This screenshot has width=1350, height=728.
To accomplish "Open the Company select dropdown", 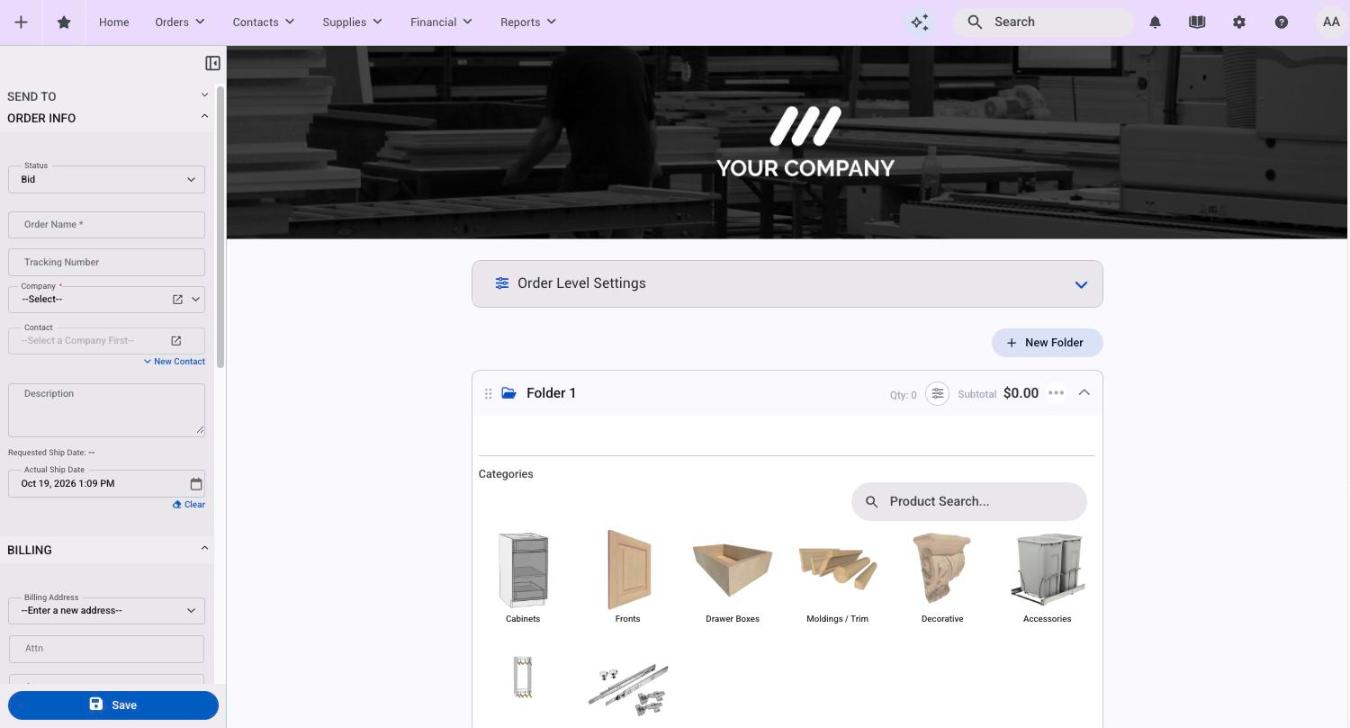I will tap(106, 299).
